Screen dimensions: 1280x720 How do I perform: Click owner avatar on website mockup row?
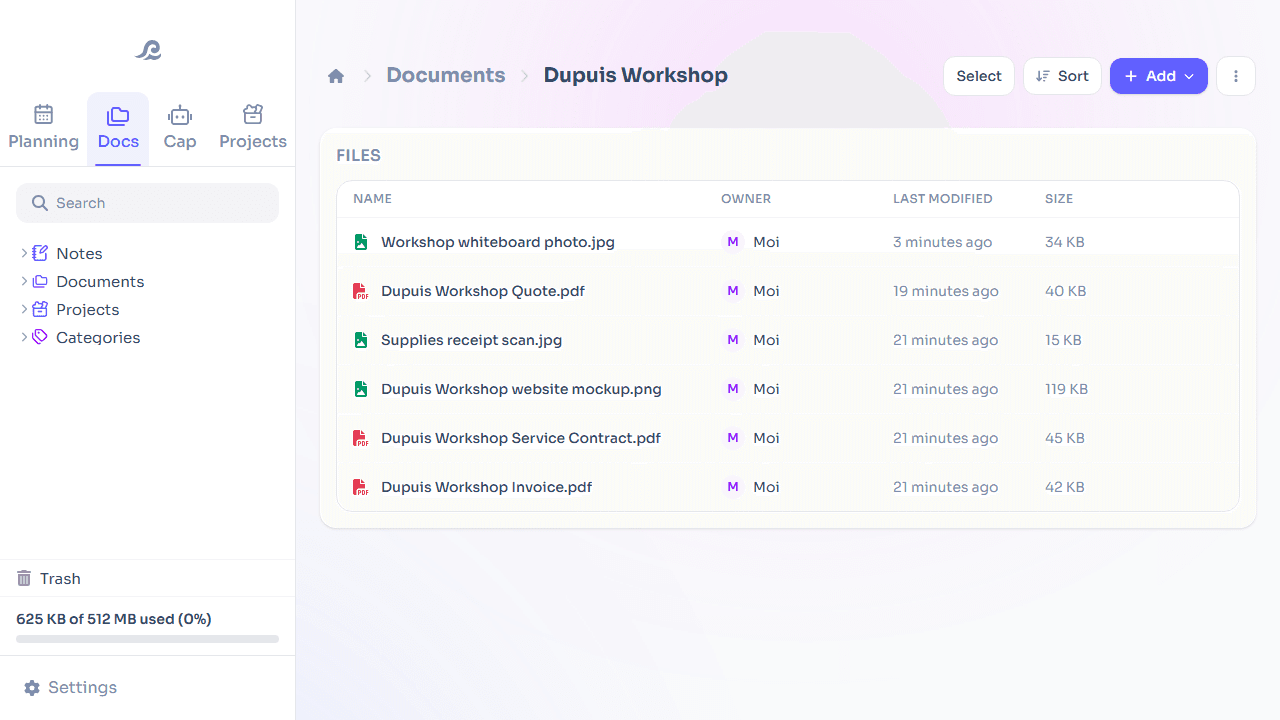pyautogui.click(x=733, y=389)
